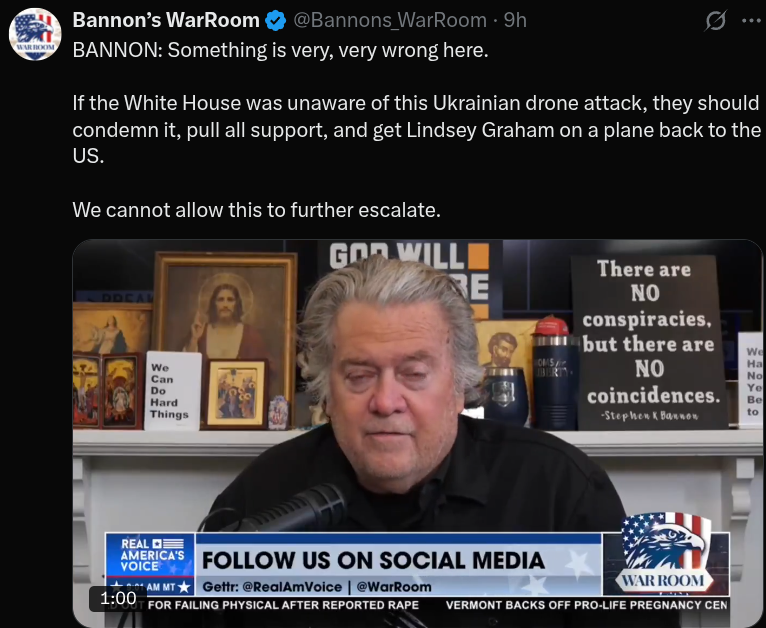Click the 'We Can Do Hard Things' card
The image size is (766, 628).
172,391
